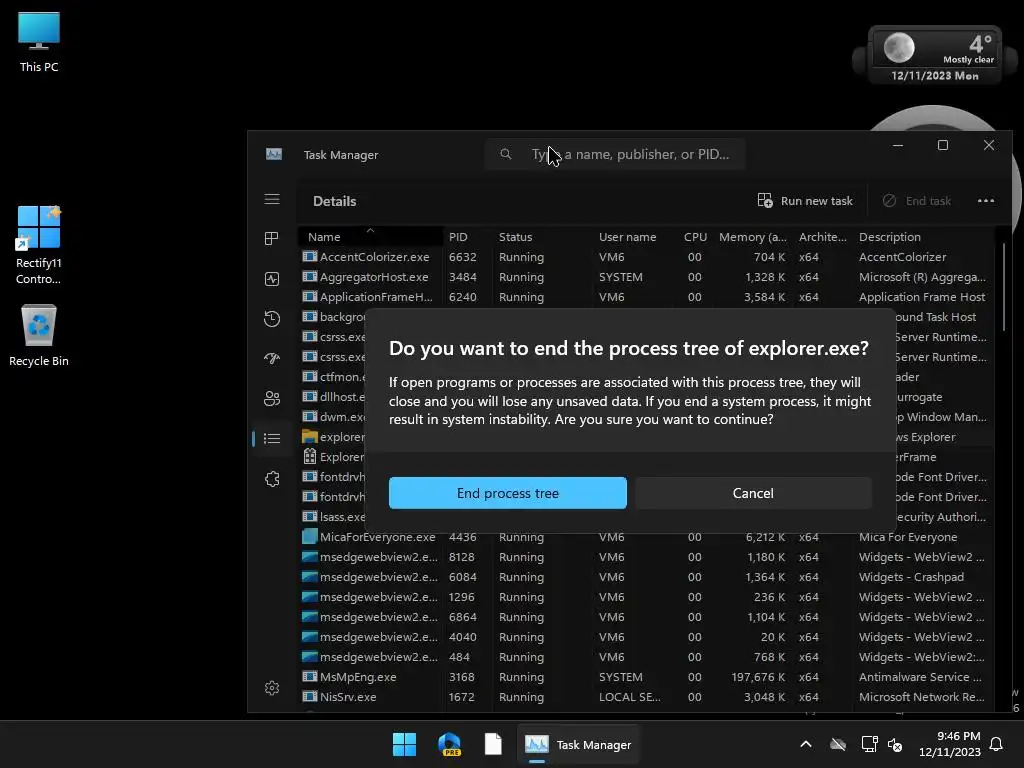
Task: Click the MsMpEng.exe process icon
Action: click(x=310, y=677)
